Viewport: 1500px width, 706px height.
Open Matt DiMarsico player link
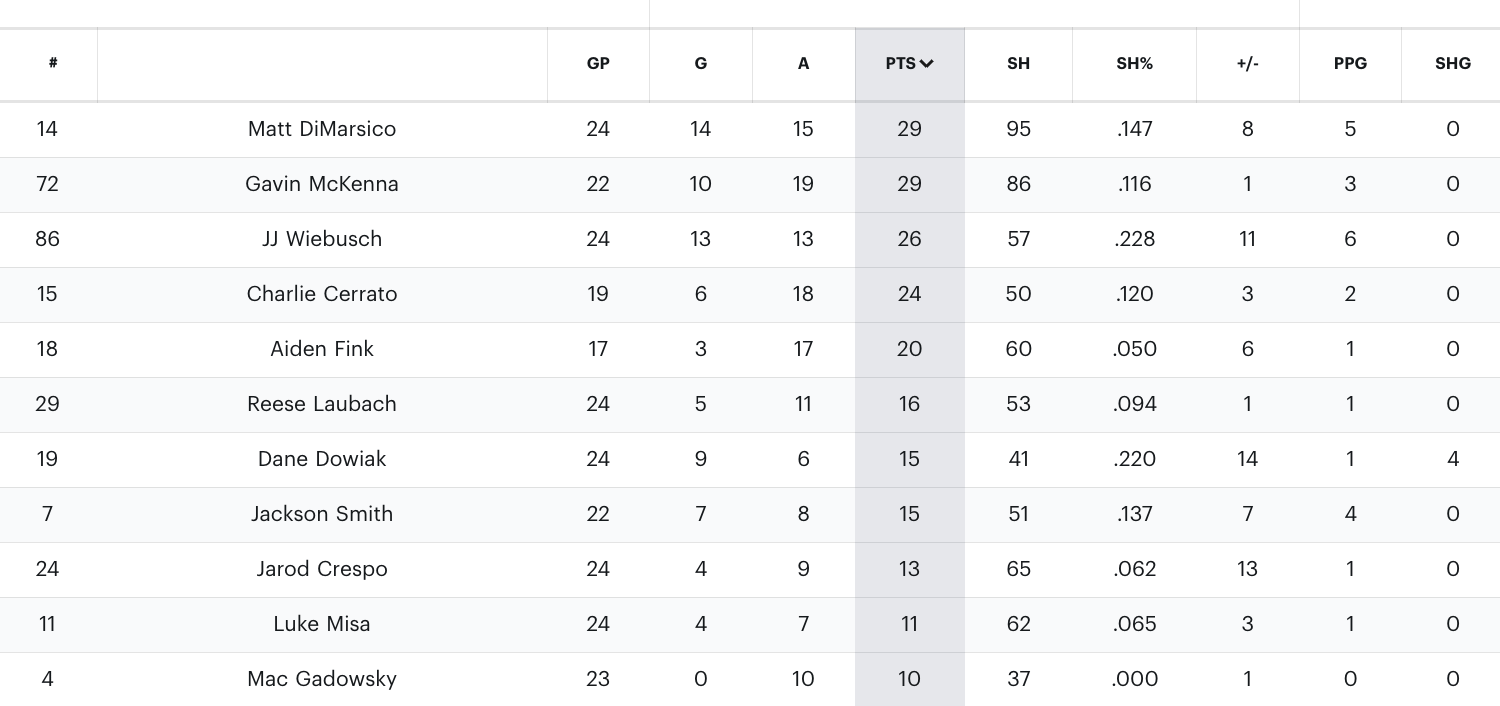click(x=322, y=129)
